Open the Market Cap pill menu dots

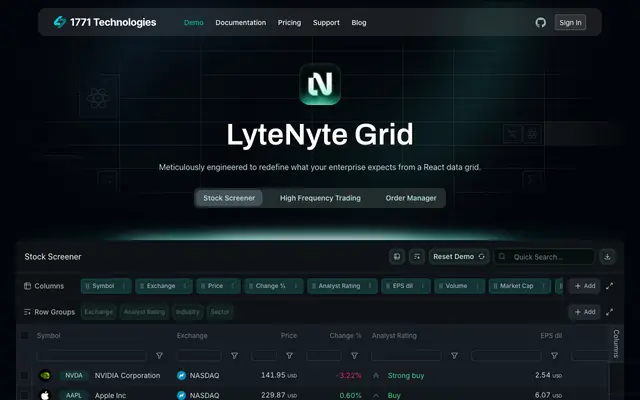coord(543,286)
